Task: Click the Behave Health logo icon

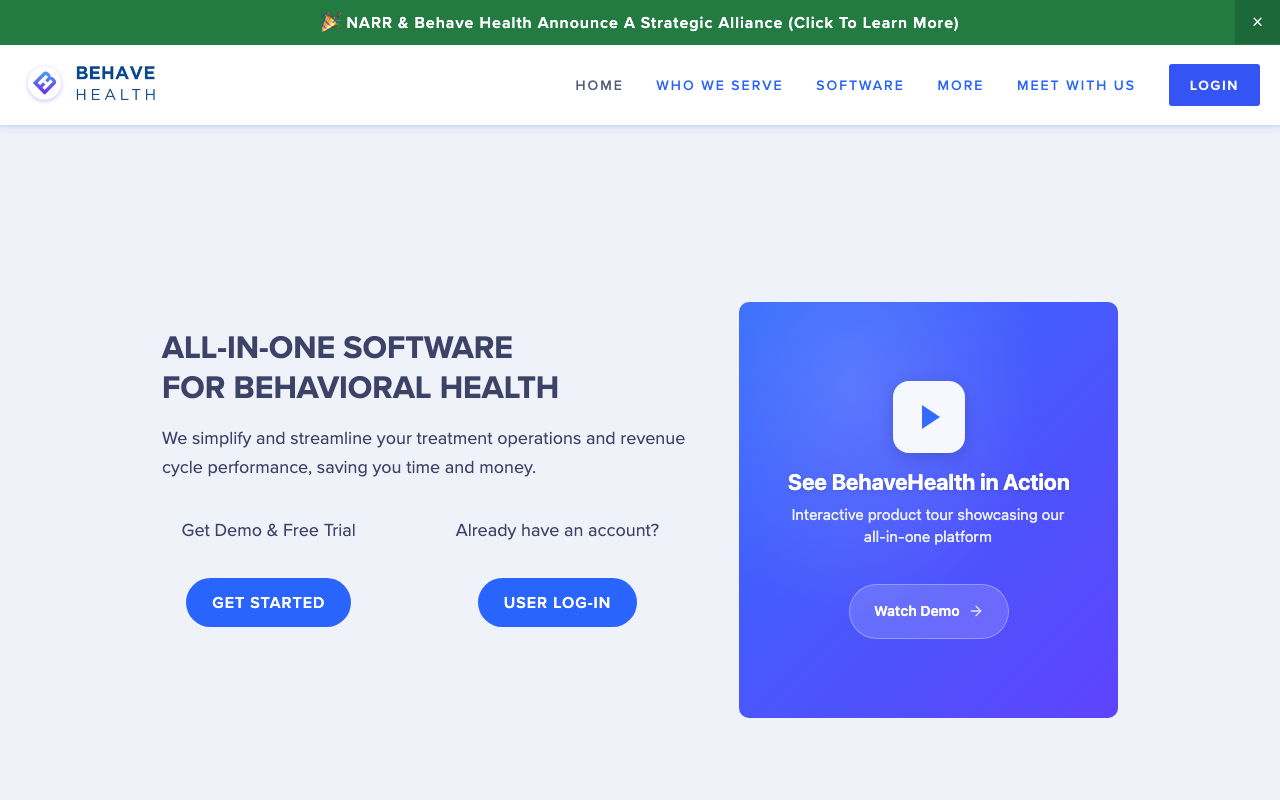Action: click(x=43, y=82)
